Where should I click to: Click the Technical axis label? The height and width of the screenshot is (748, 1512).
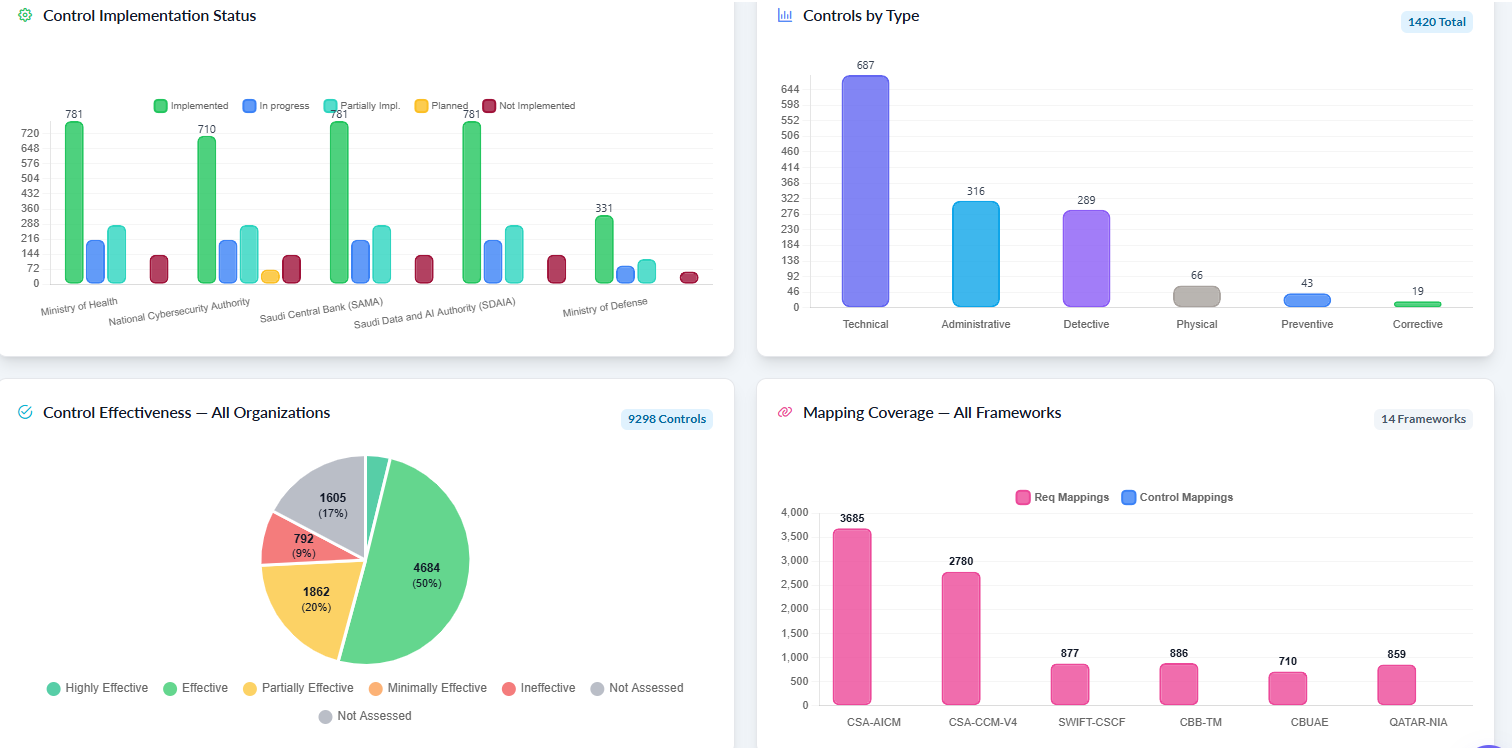pos(866,324)
